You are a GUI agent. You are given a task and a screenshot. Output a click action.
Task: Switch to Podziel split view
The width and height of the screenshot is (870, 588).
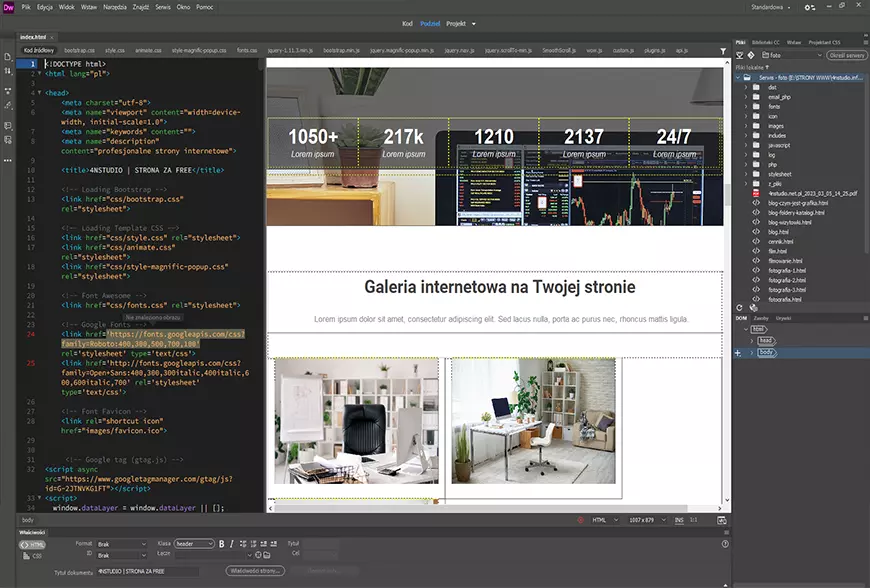pos(430,24)
